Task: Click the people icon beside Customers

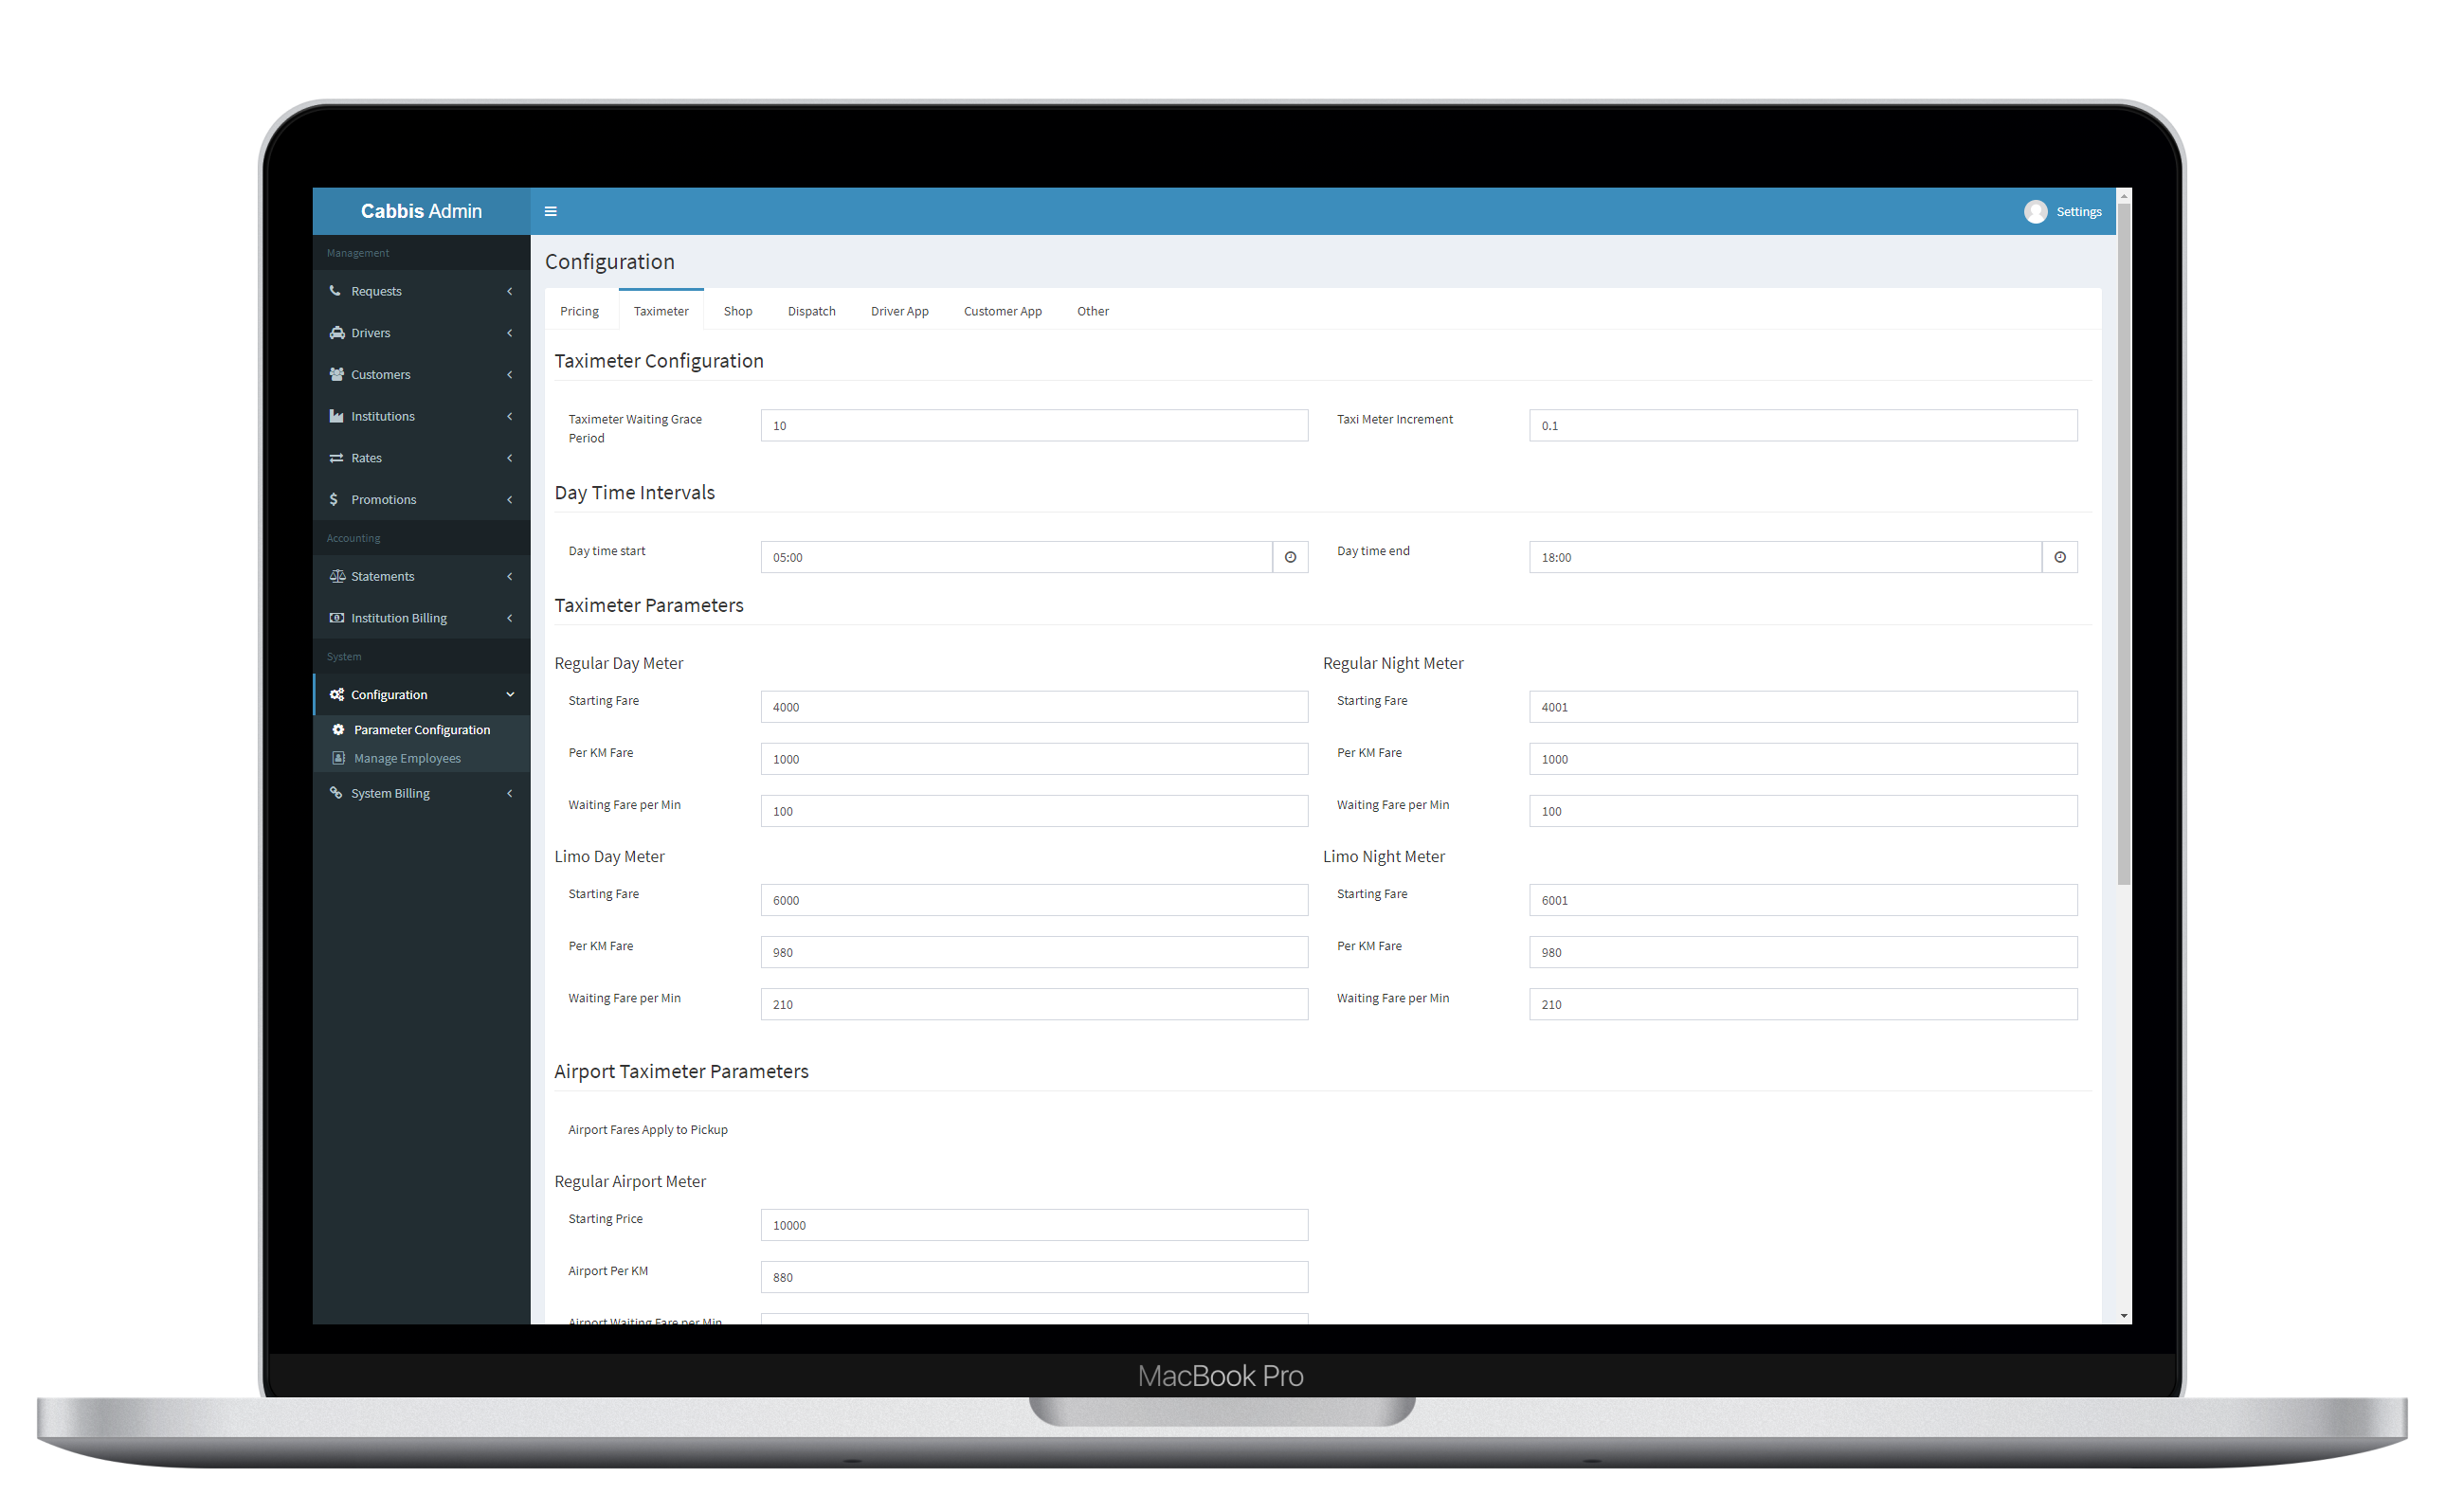Action: pos(337,374)
